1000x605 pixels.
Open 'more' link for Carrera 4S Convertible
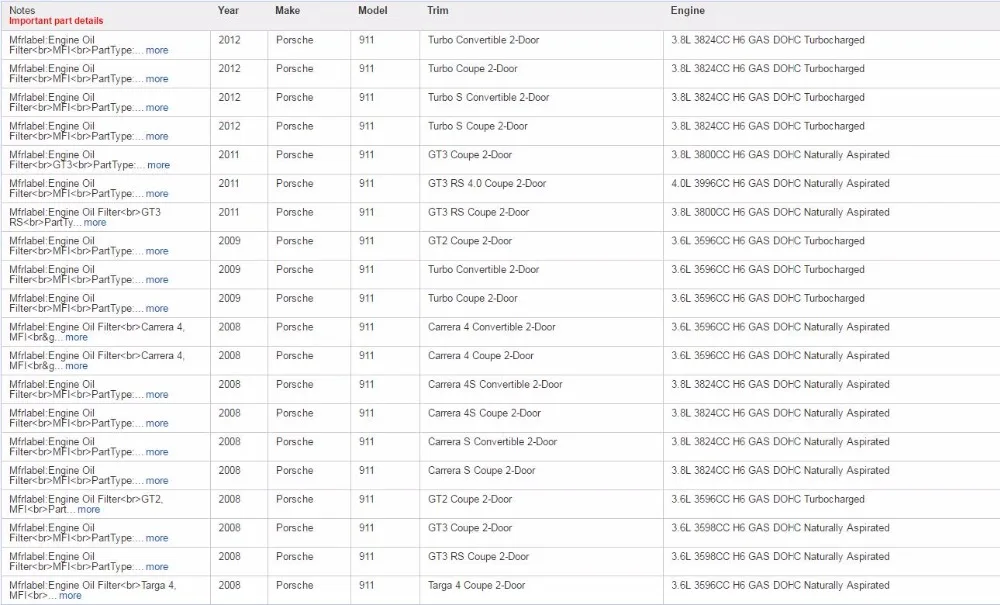point(157,395)
